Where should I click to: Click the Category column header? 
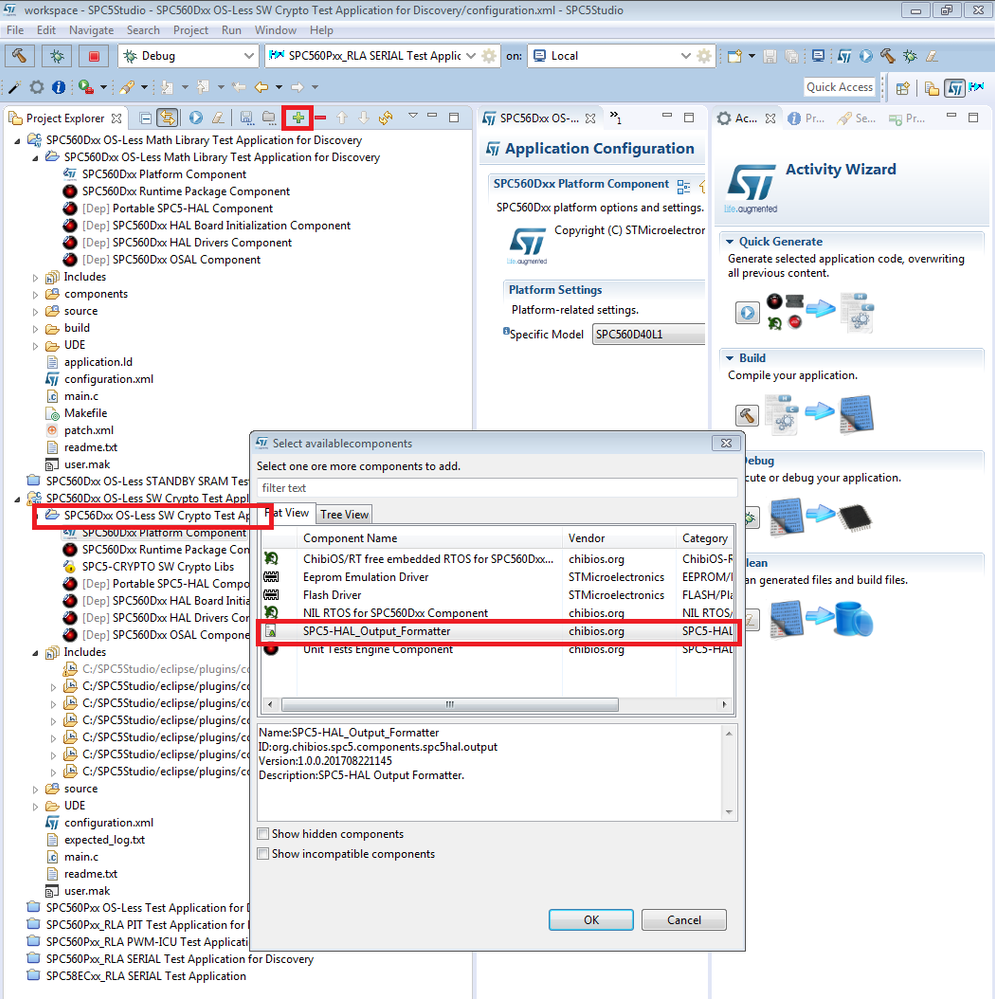(x=705, y=538)
